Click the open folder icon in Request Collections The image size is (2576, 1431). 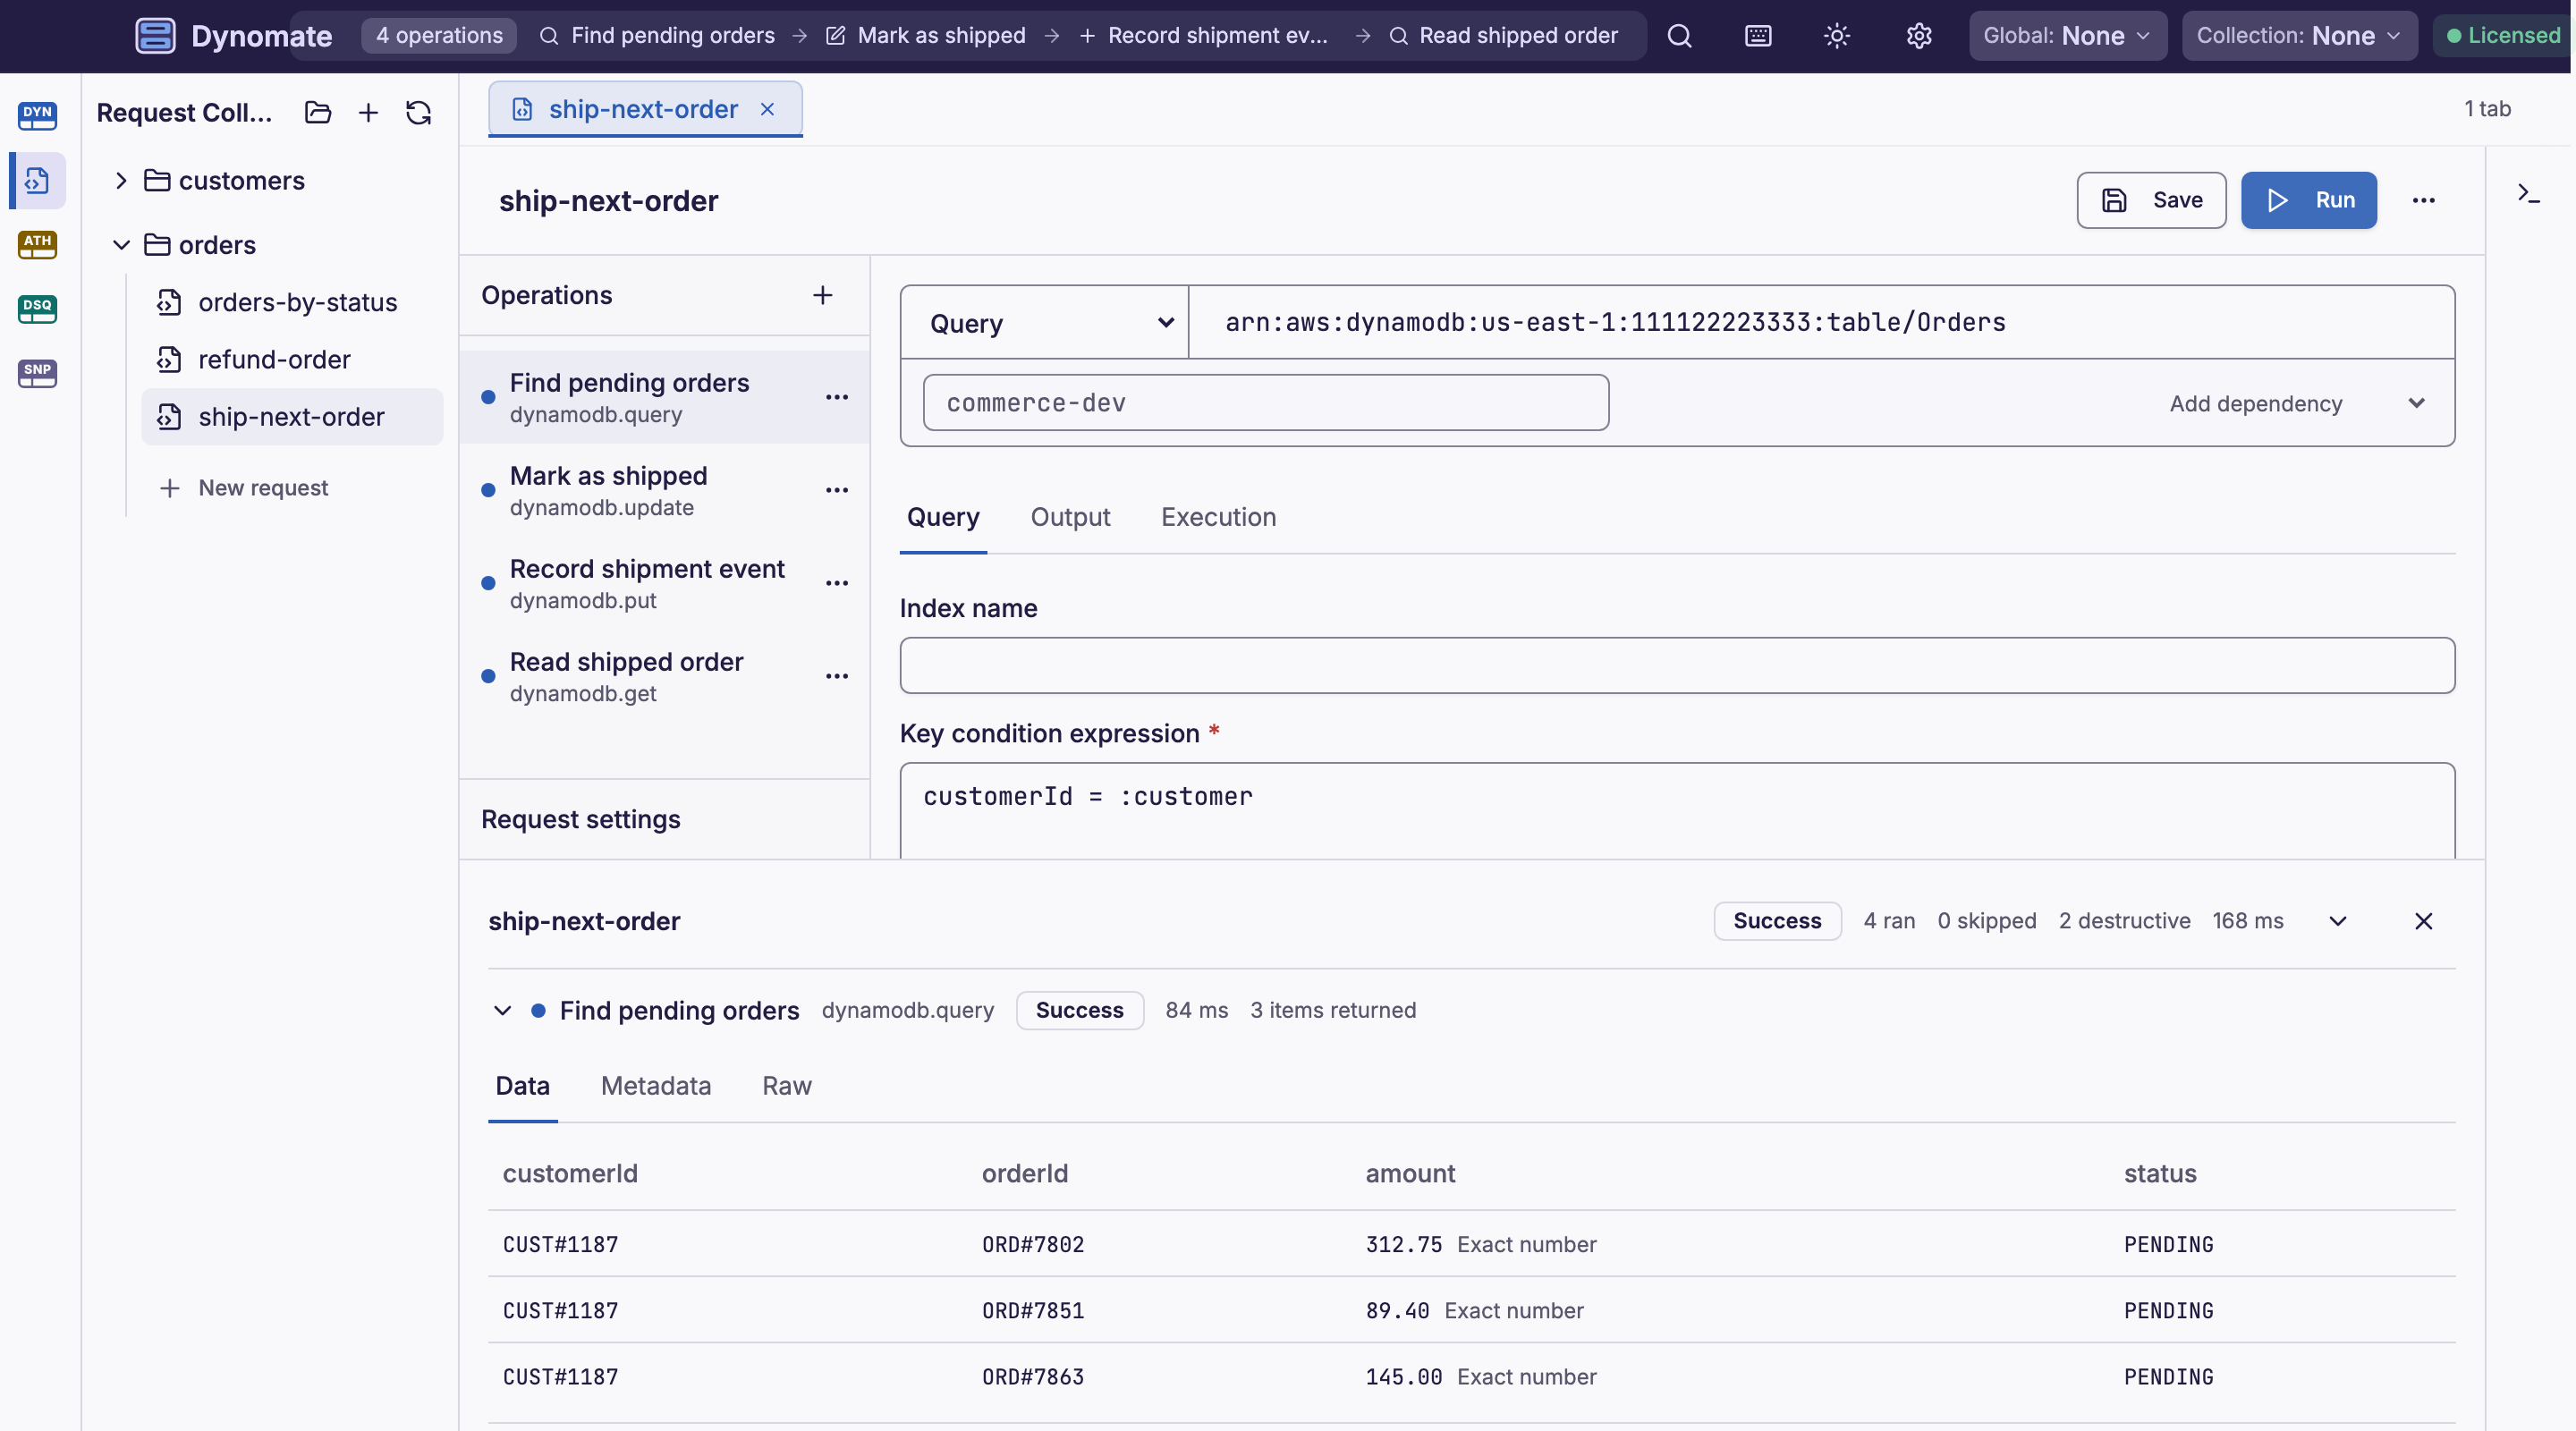coord(318,113)
